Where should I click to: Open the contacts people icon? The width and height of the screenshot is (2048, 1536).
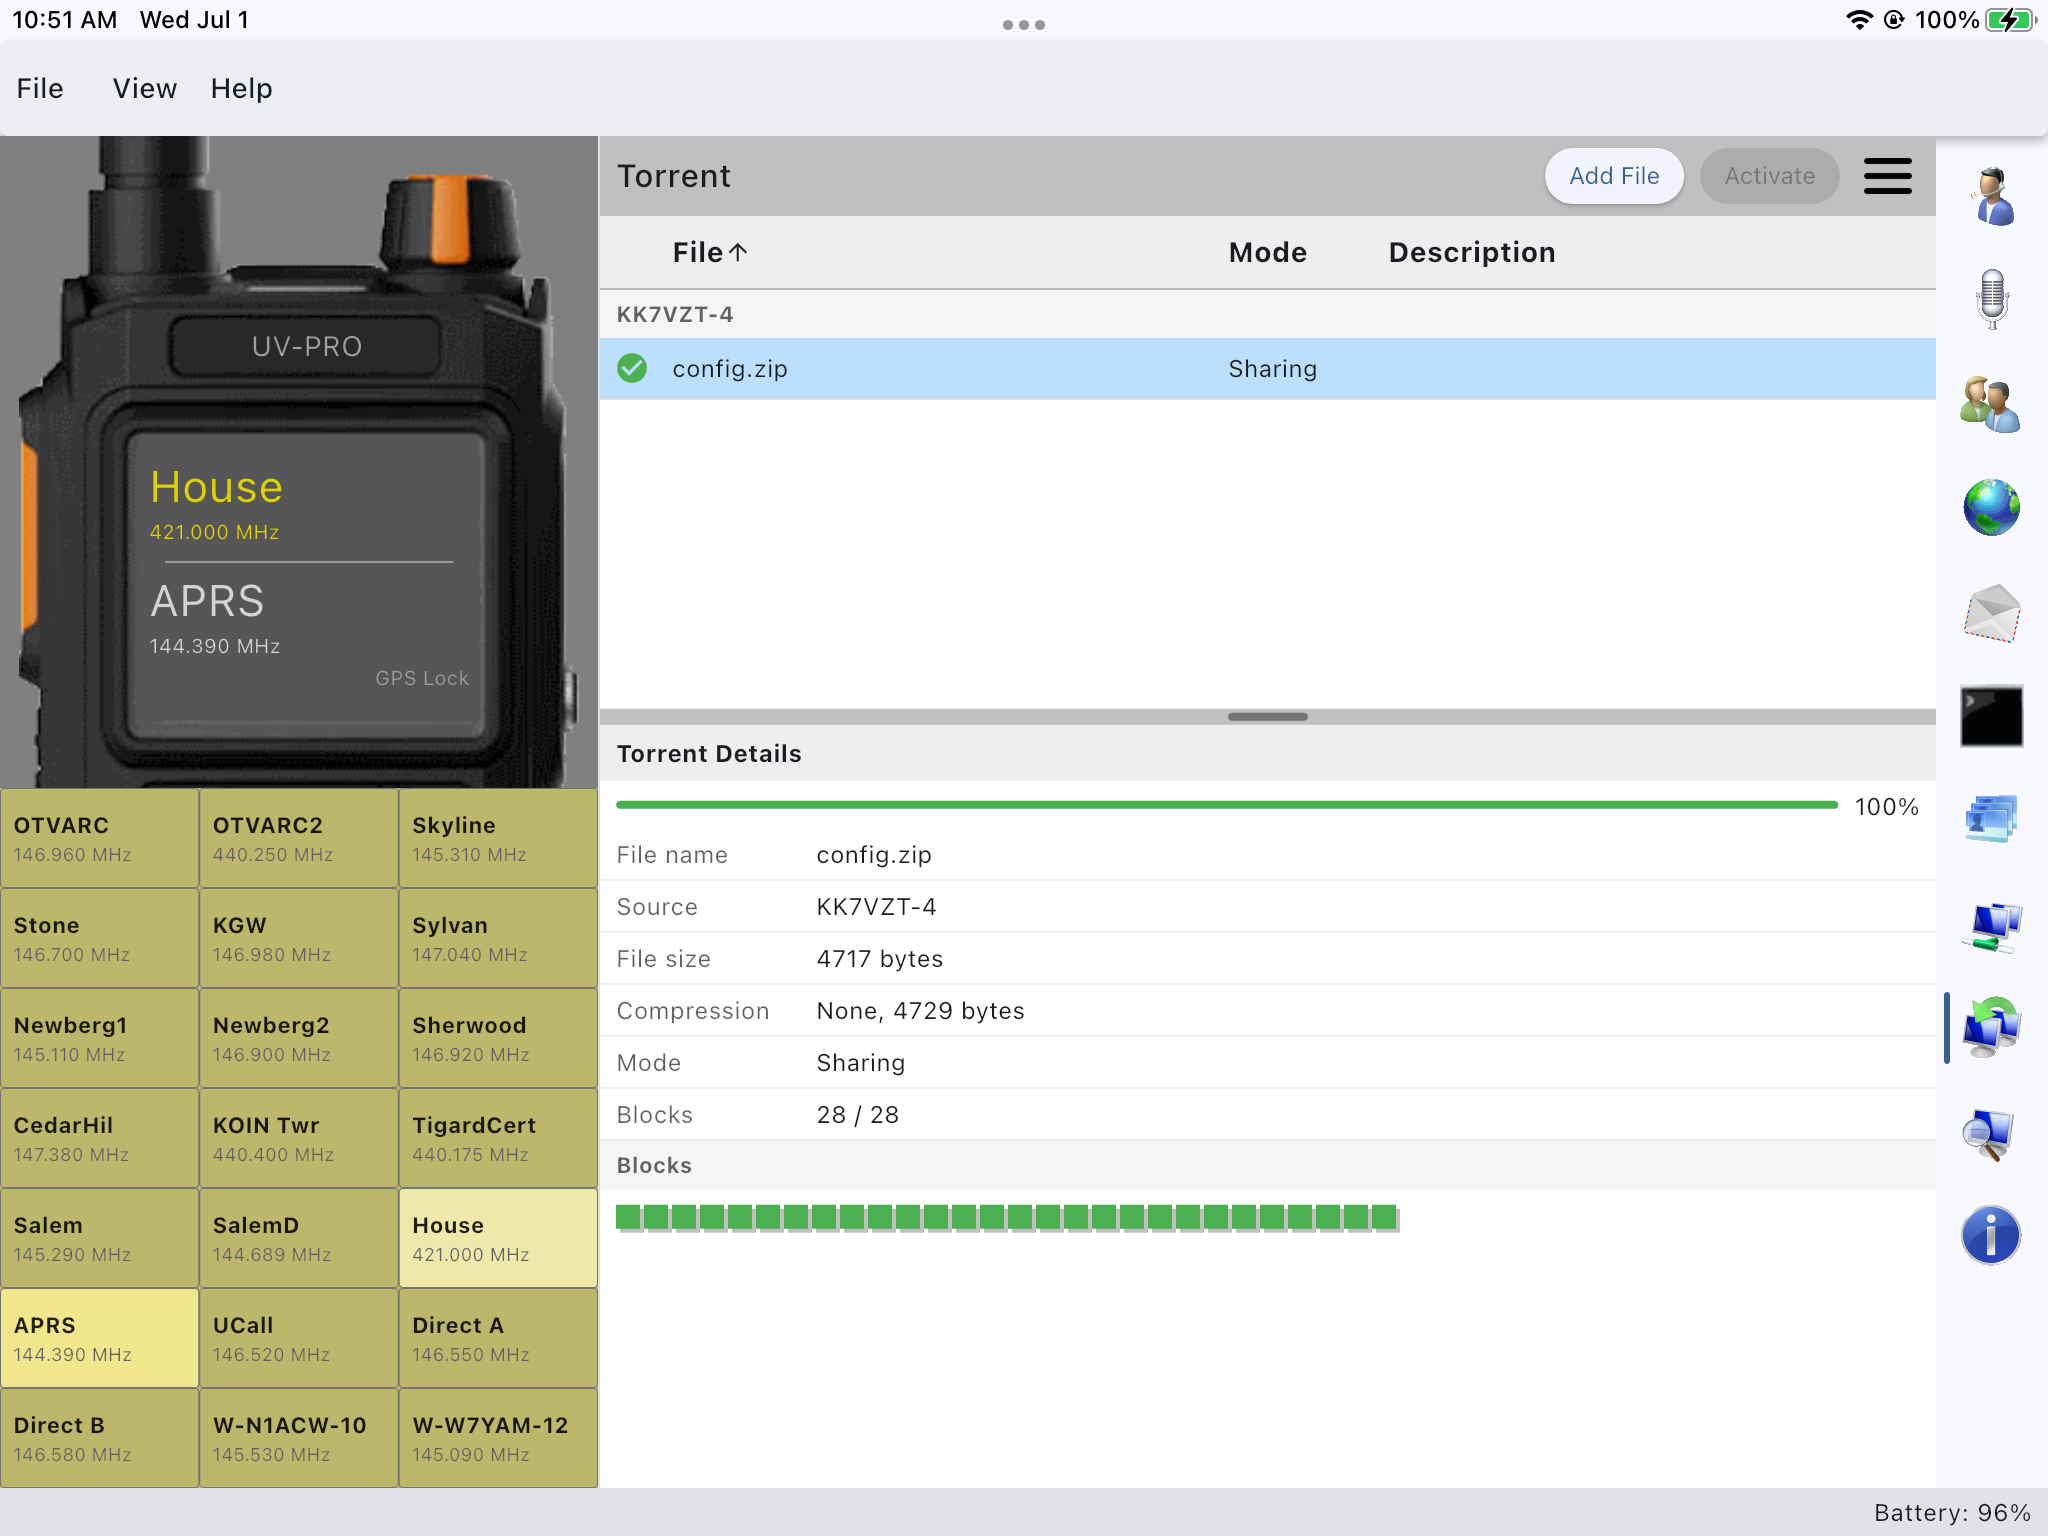coord(1991,404)
